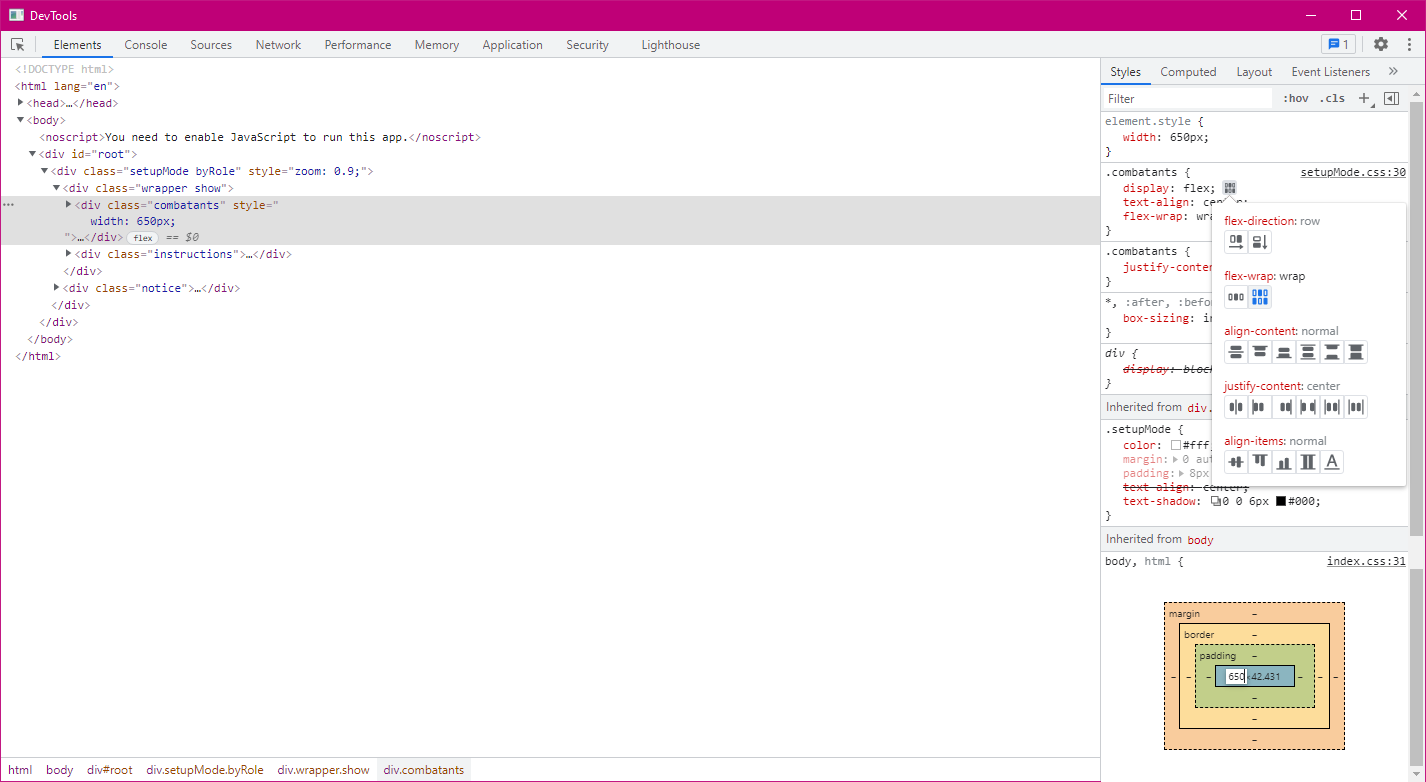
Task: Set align-items to stretch
Action: tap(1308, 462)
